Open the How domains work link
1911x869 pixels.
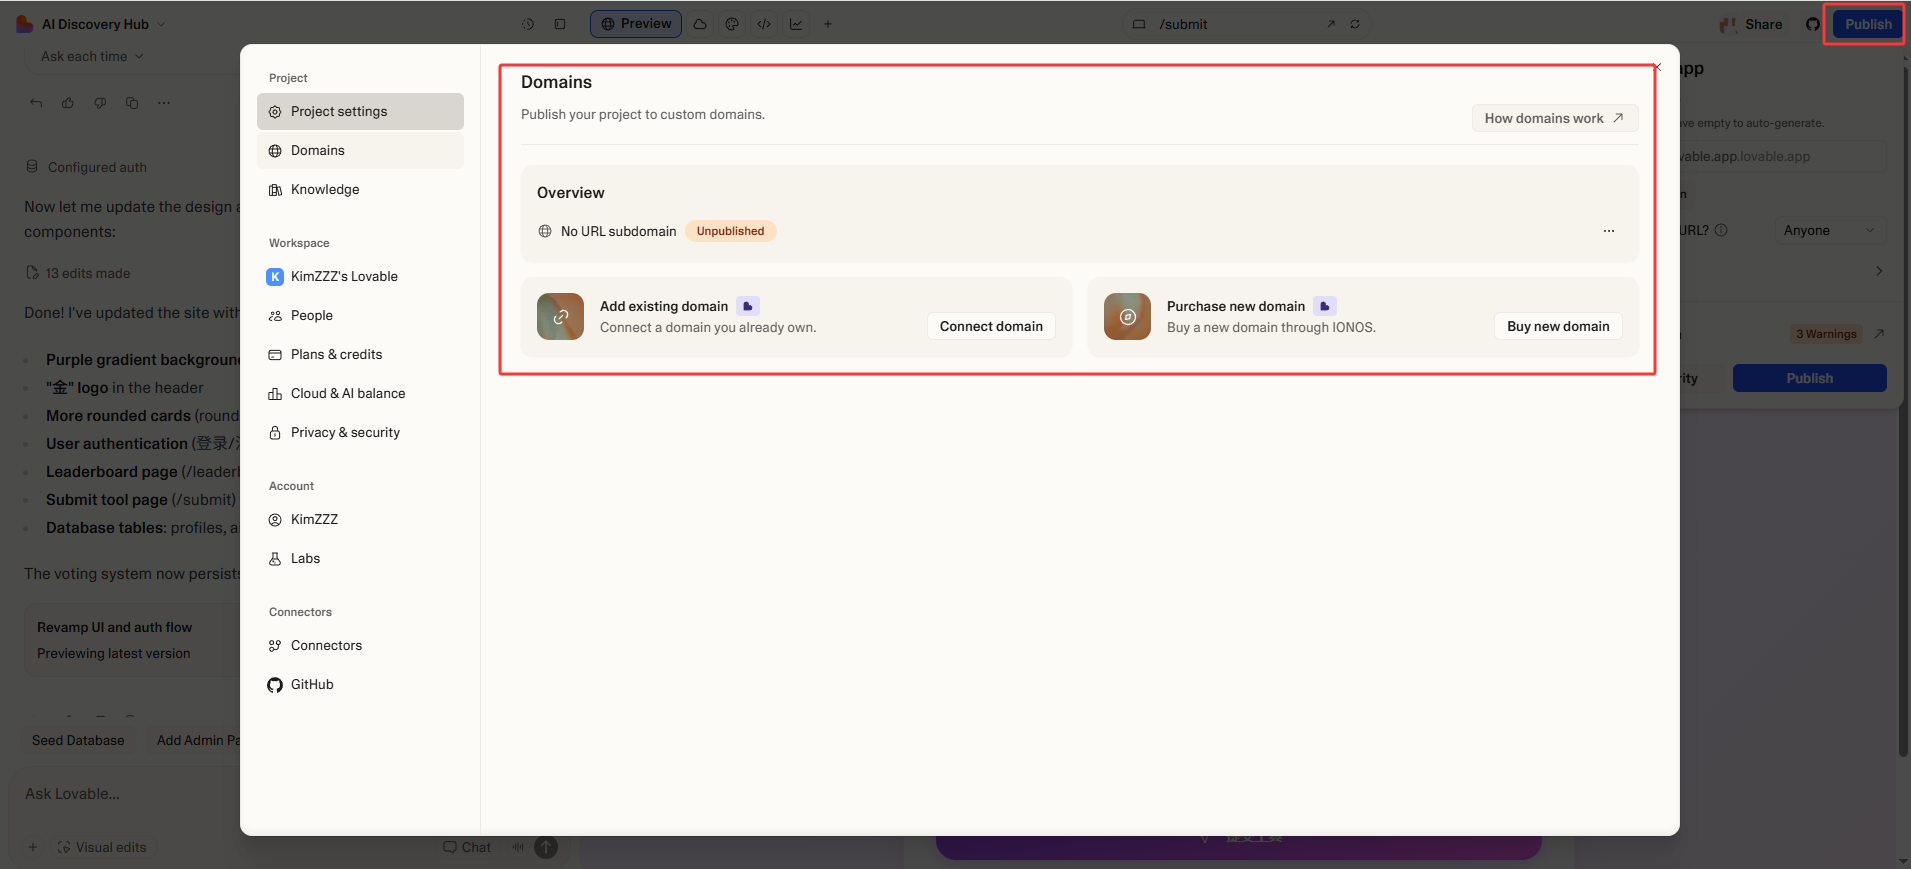tap(1555, 118)
